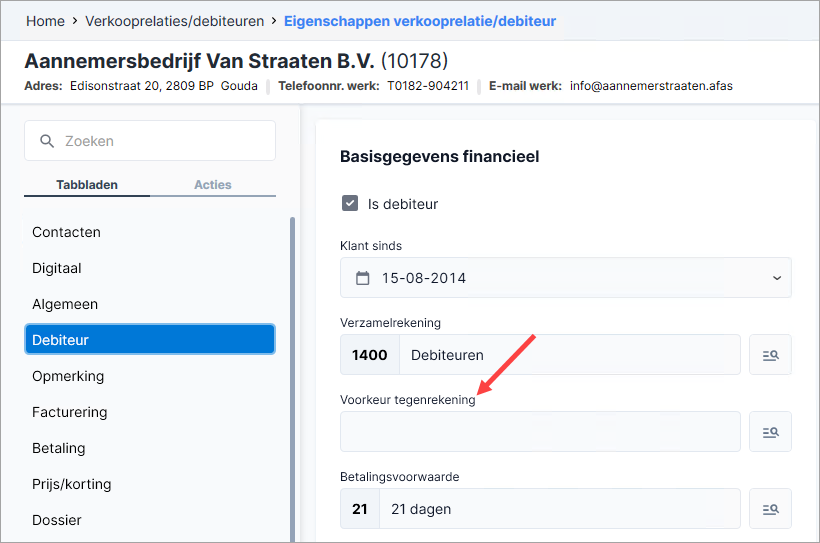Uncheck the Is debiteur checkbox

click(350, 203)
